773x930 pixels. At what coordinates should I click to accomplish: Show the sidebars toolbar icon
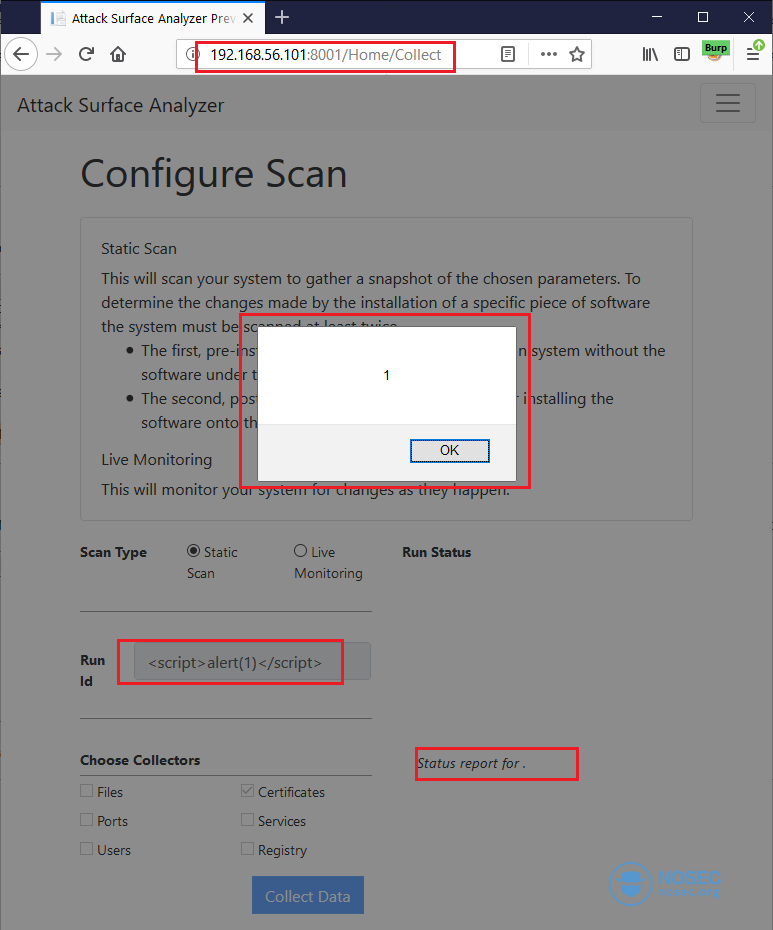[682, 55]
